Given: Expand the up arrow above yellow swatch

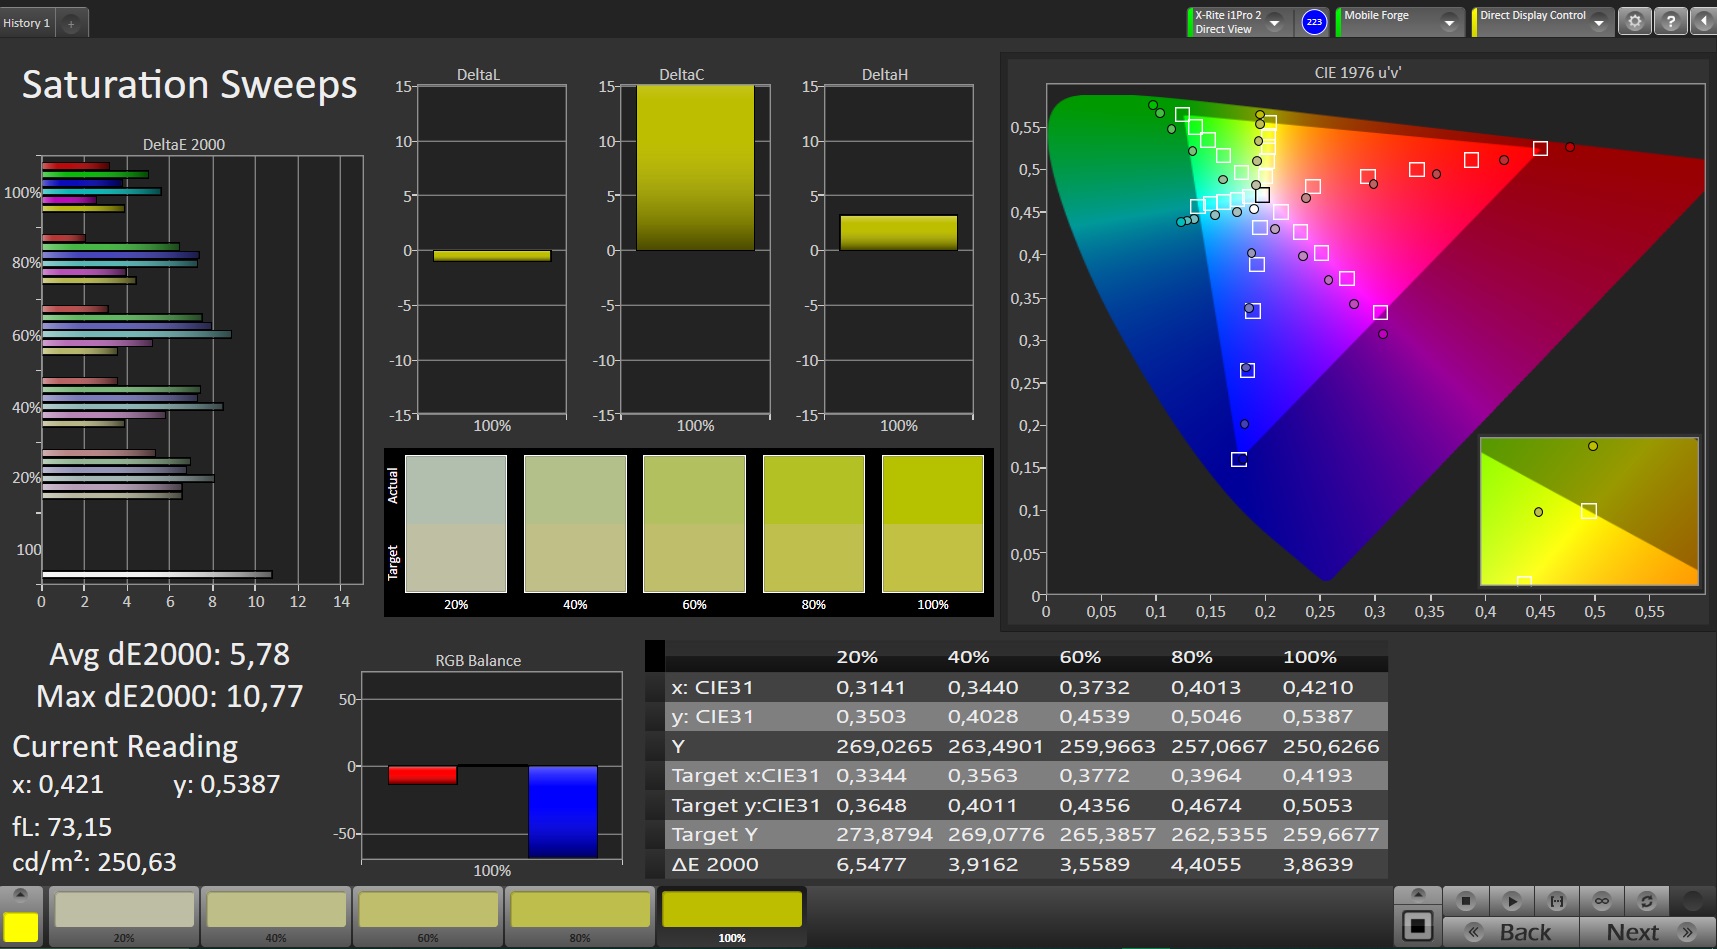Looking at the screenshot, I should pyautogui.click(x=20, y=893).
